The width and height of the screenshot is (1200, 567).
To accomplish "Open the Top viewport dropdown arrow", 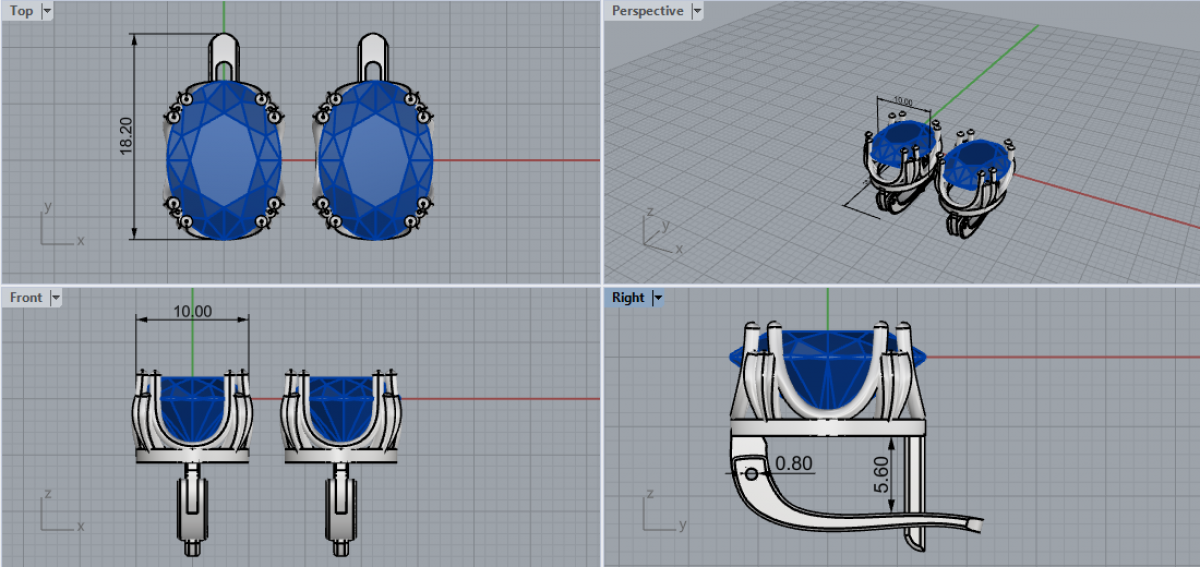I will click(x=47, y=11).
